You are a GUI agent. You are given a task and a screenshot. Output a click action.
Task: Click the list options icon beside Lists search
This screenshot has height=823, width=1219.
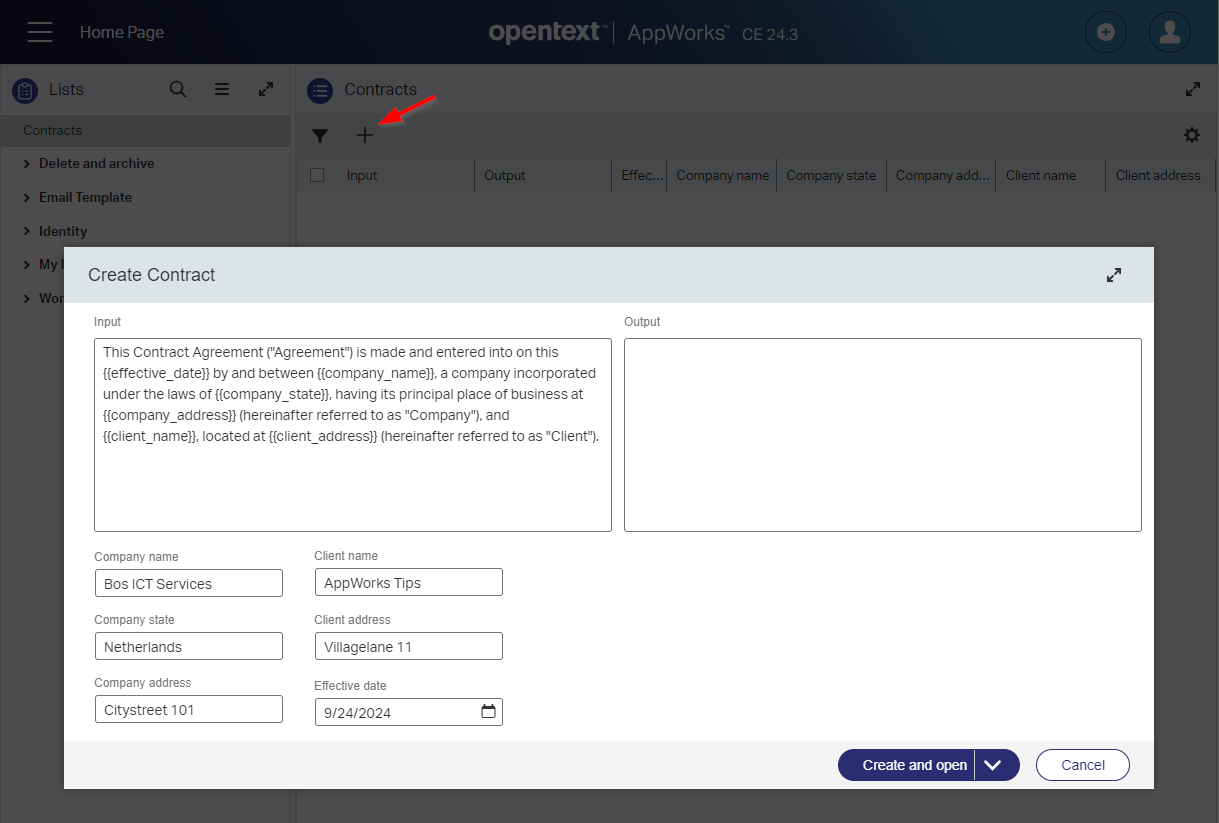pos(222,89)
